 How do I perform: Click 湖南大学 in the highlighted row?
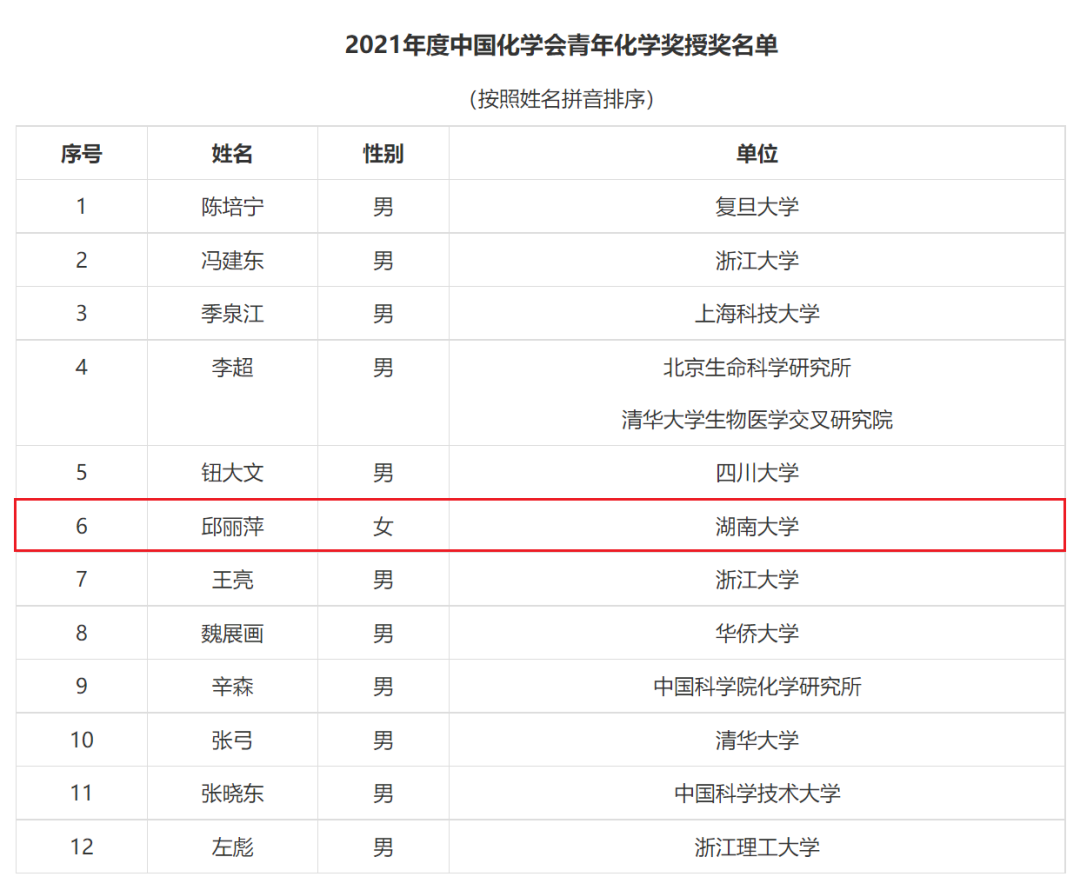pyautogui.click(x=757, y=526)
